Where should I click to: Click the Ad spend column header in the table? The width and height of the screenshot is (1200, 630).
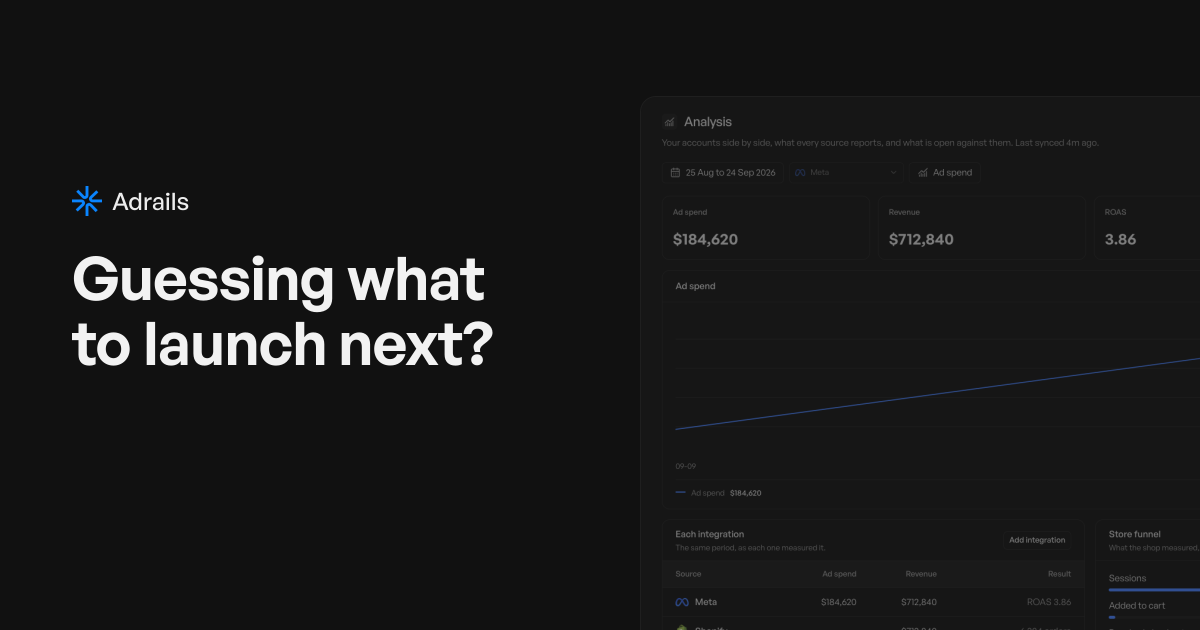pos(839,574)
